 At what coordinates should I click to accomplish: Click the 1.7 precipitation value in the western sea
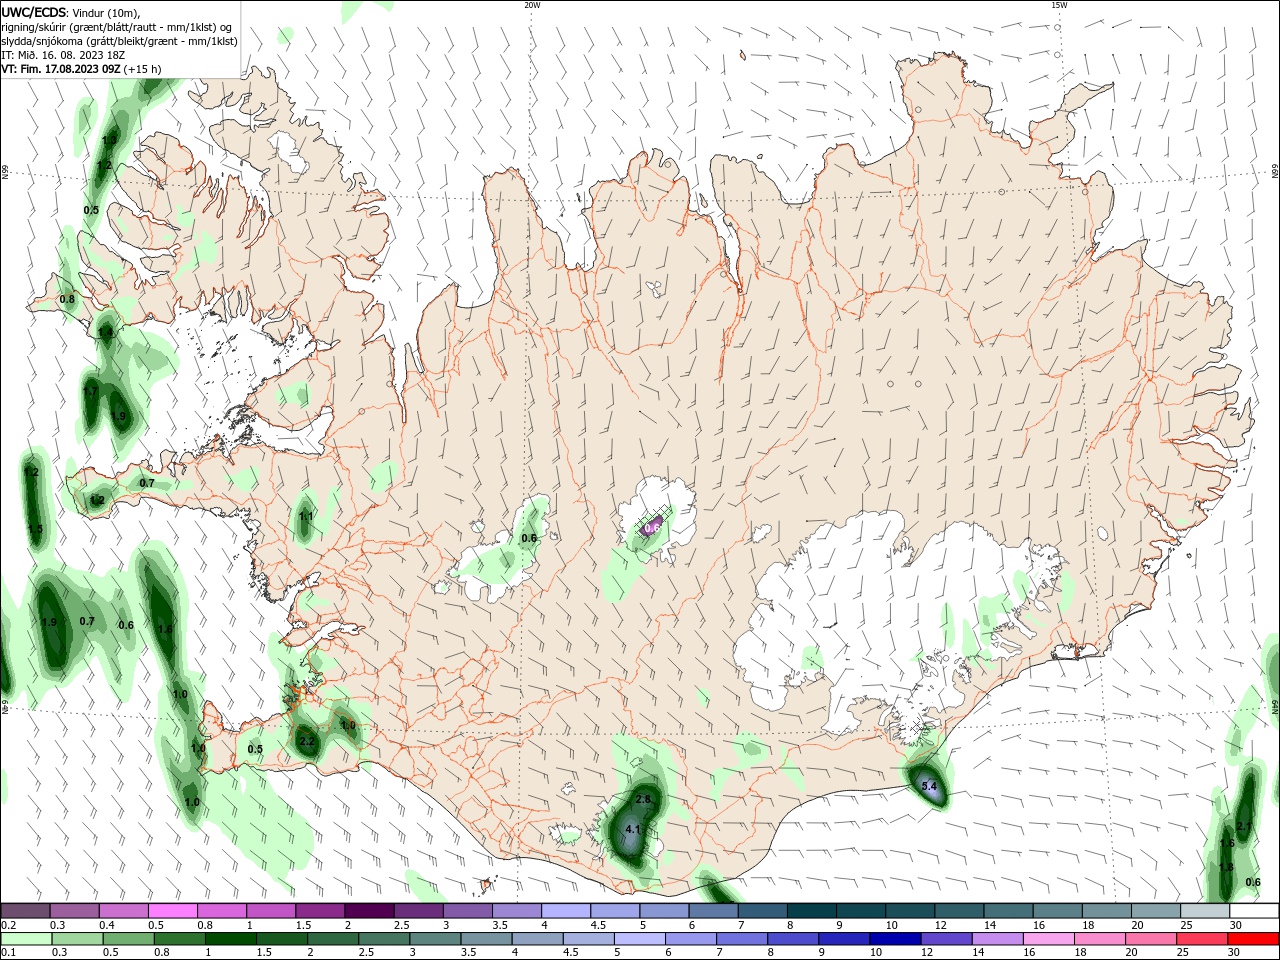click(x=91, y=392)
